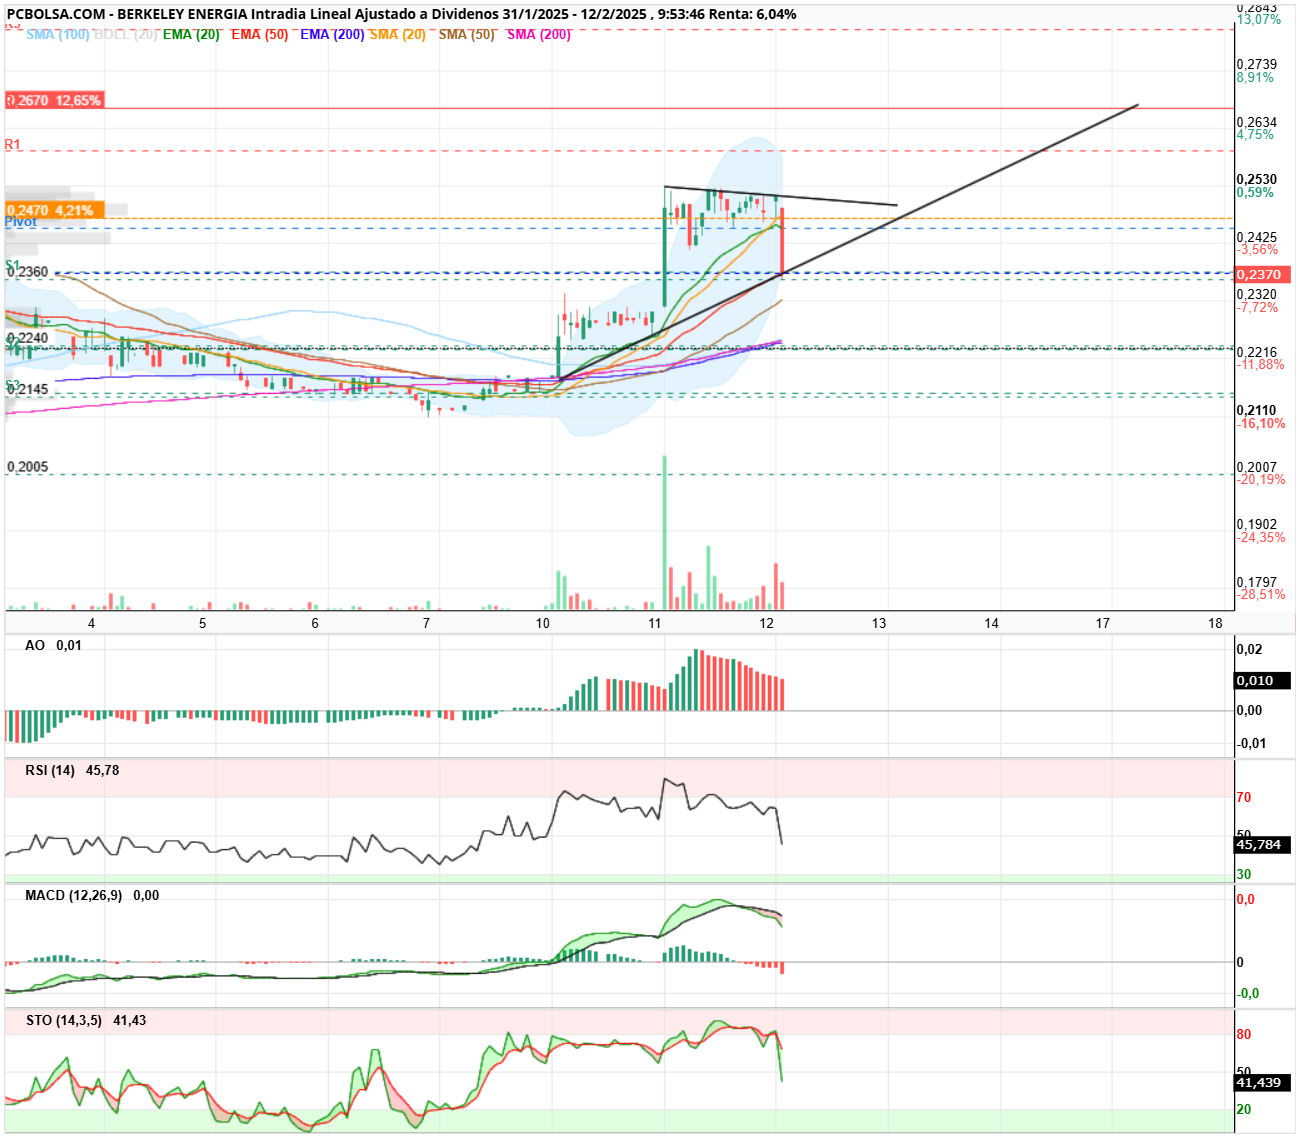
Task: Click the red 0,2670 resistance price tag
Action: [54, 101]
